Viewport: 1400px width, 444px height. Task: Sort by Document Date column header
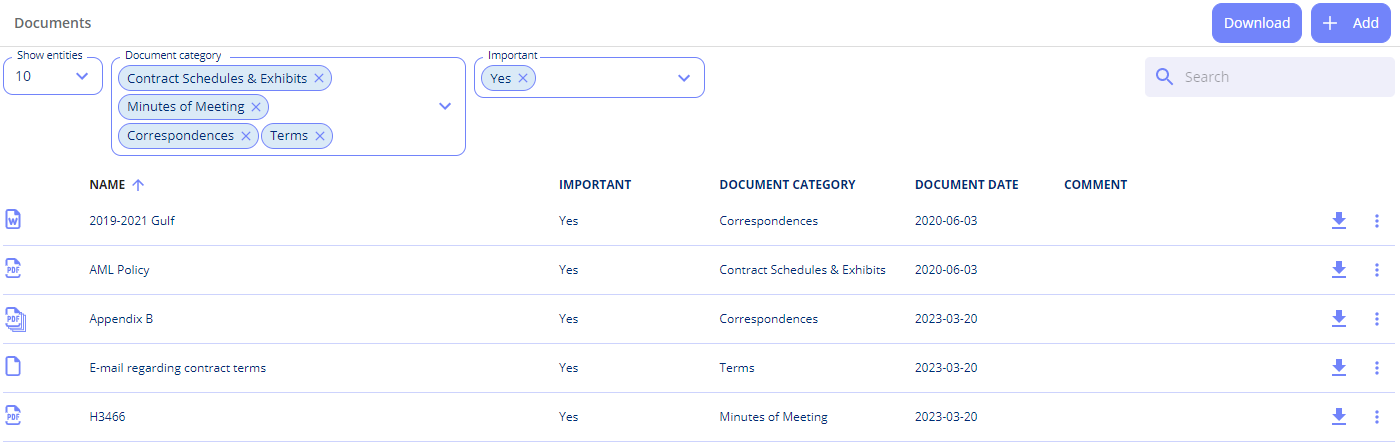pos(967,185)
